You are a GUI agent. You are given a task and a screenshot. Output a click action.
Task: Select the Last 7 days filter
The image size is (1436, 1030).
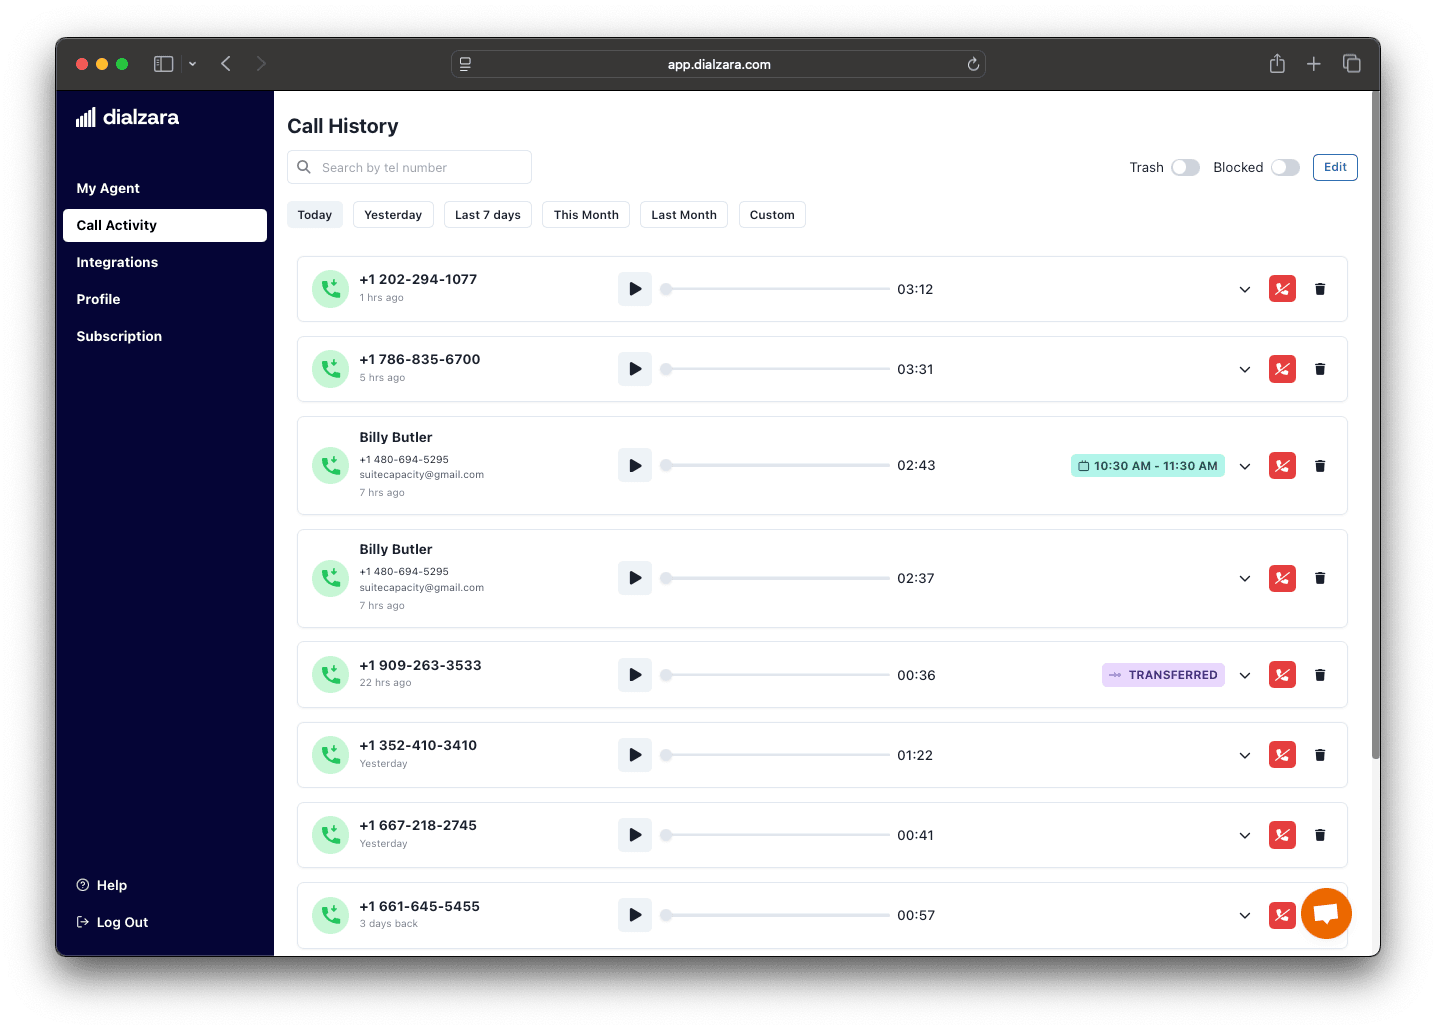[x=487, y=214]
